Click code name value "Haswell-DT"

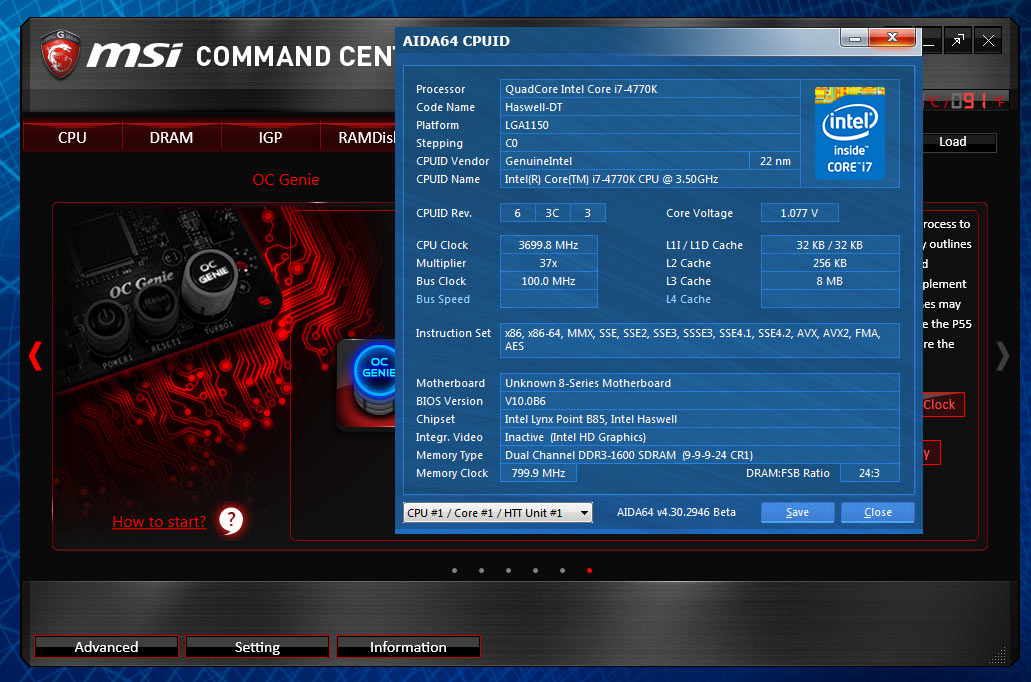(650, 107)
